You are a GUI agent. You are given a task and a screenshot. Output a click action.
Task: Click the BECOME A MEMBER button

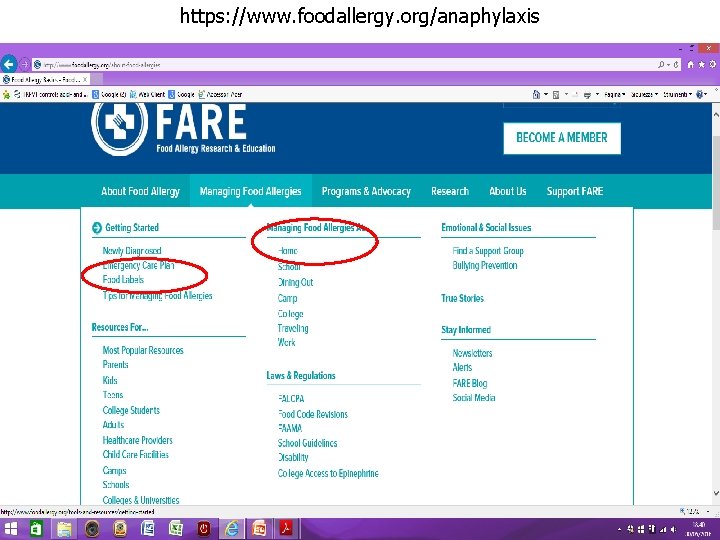(x=562, y=138)
